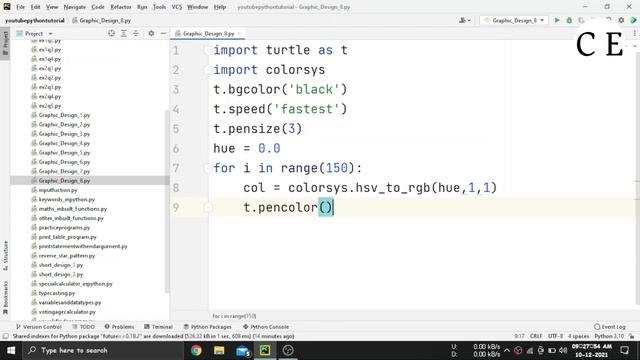This screenshot has width=640, height=360.
Task: Open the Refactor menu
Action: (x=121, y=7)
